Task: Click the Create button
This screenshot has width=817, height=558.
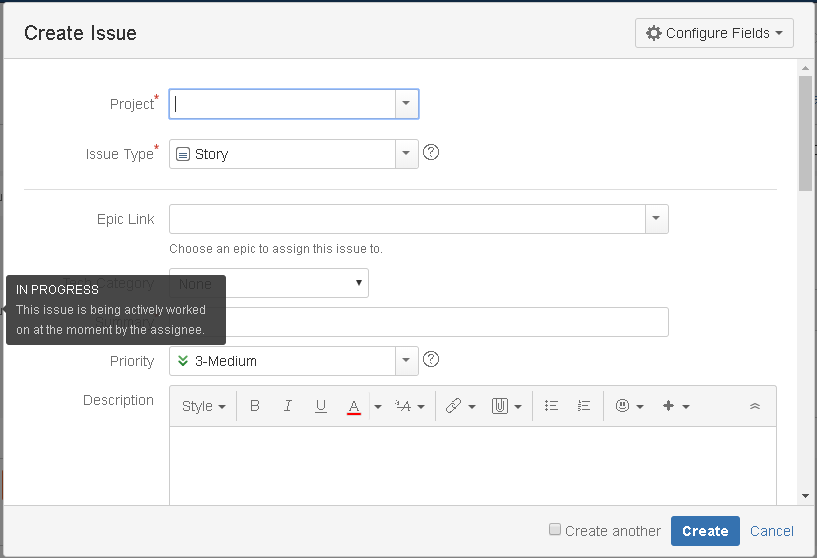Action: [x=705, y=531]
